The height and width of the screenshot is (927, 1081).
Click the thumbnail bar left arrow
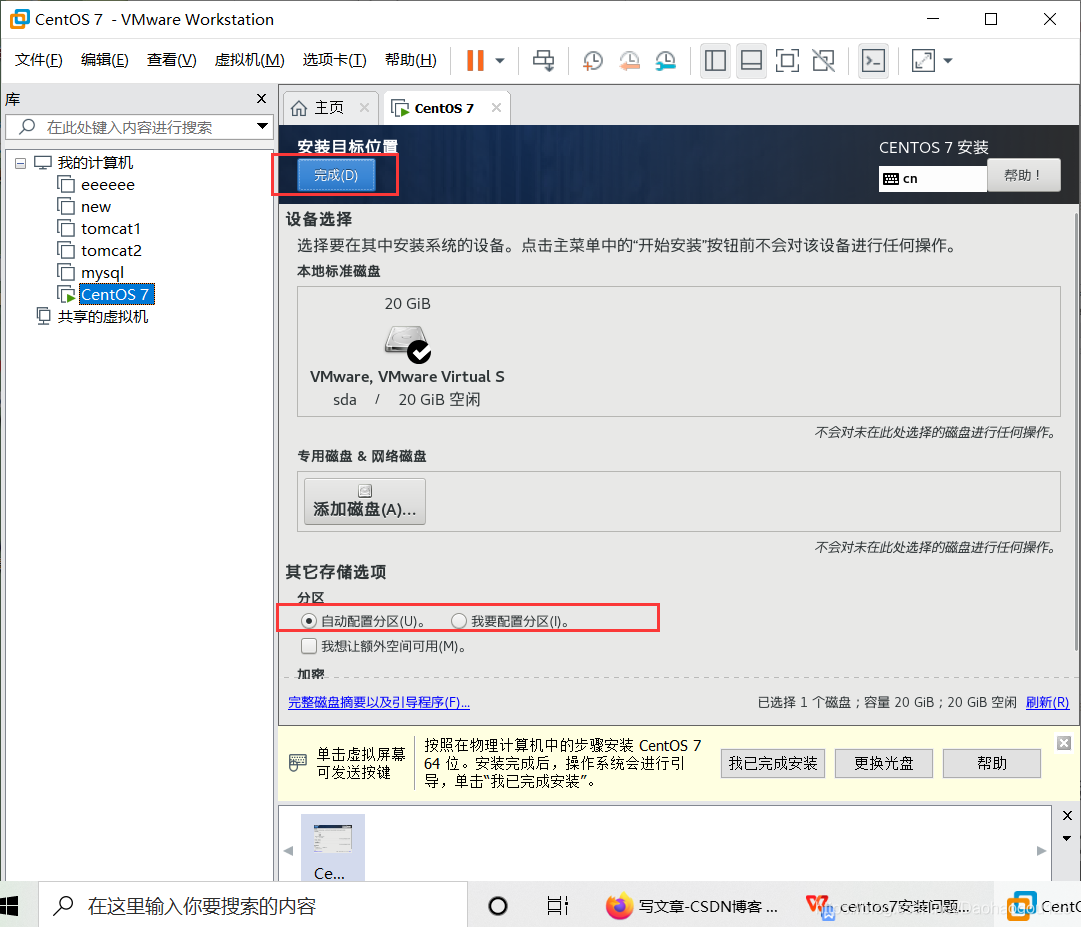288,851
